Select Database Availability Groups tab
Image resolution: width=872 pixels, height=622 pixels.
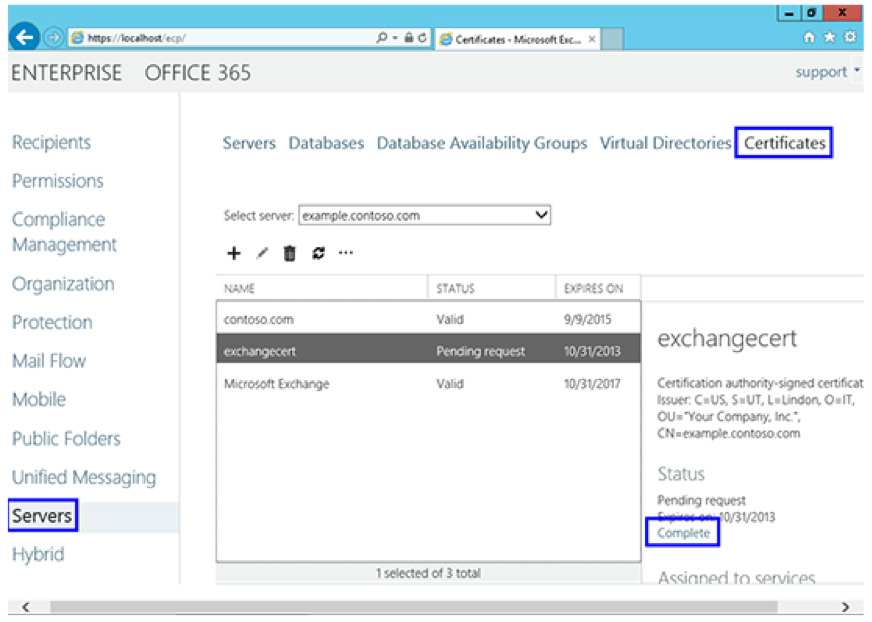click(x=481, y=143)
